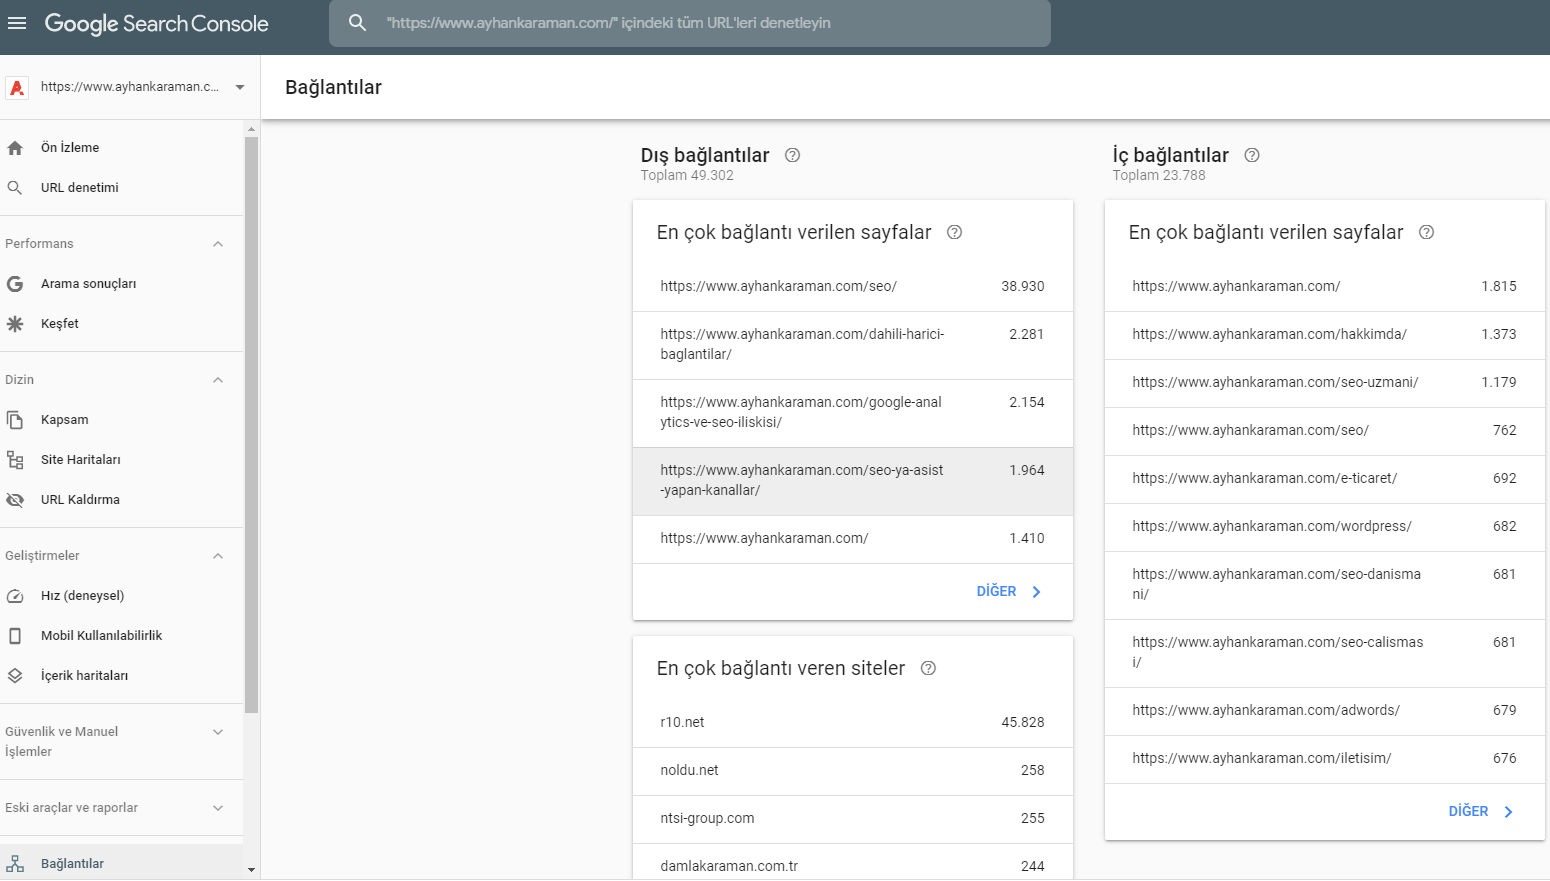Open ntsi-group.com linking site row
The width and height of the screenshot is (1550, 881).
coord(853,819)
